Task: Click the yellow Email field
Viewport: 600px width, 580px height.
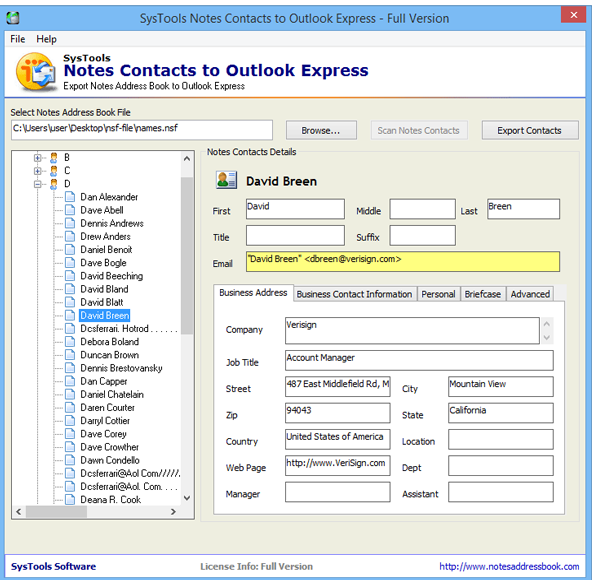Action: 403,262
